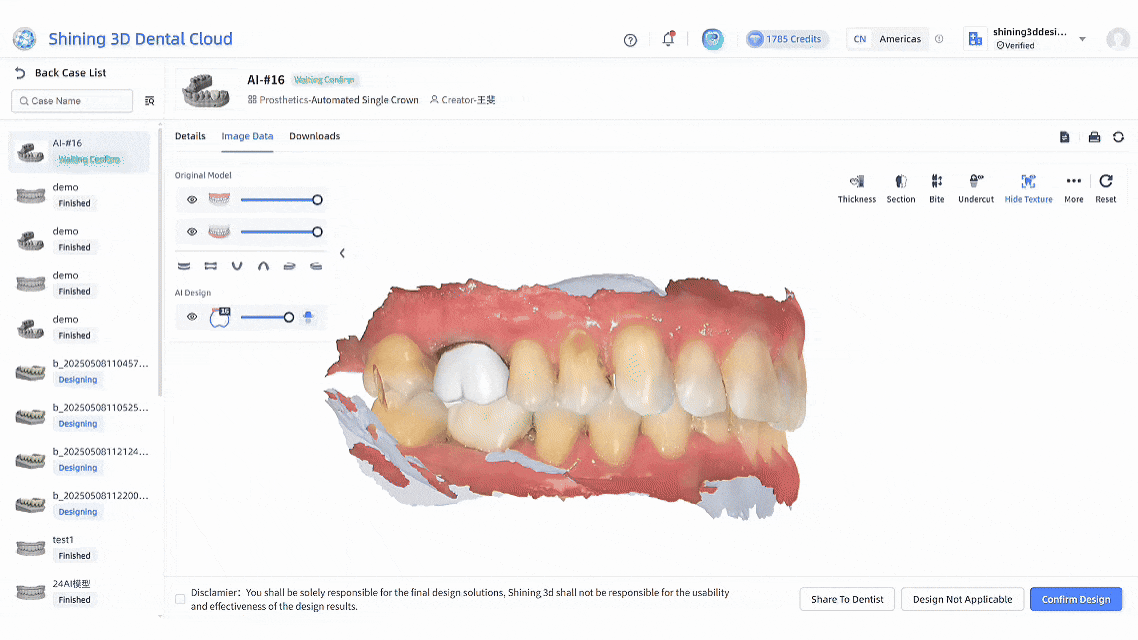Screen dimensions: 1138x640
Task: Adjust the AI Design transparency slider handle
Action: [289, 317]
